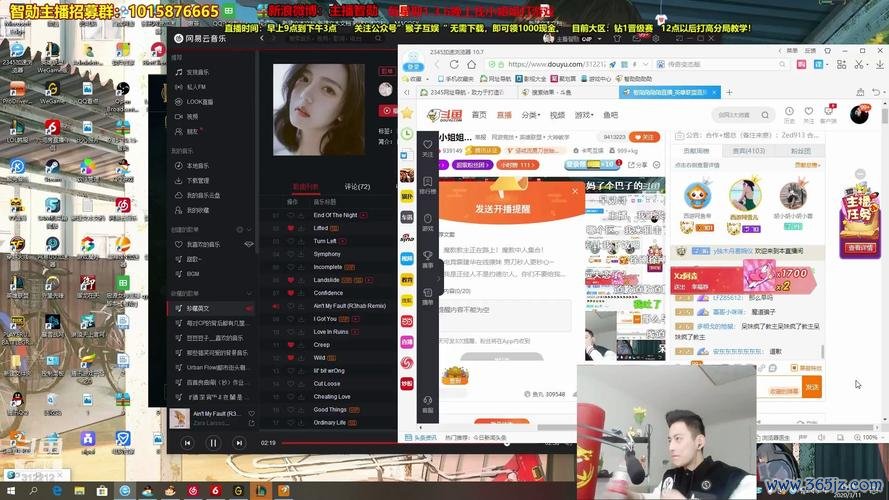Open a new browser tab
Image resolution: width=889 pixels, height=500 pixels.
(729, 92)
